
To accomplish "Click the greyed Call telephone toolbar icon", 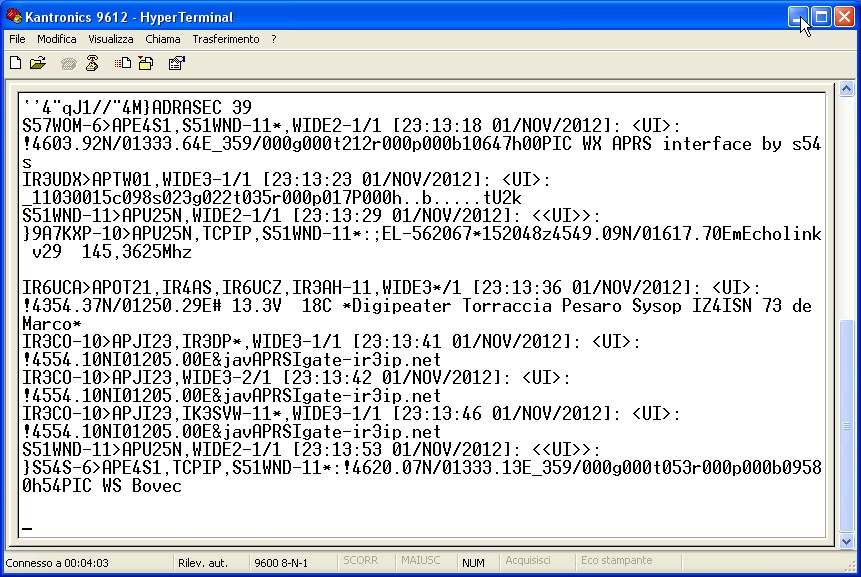I will click(69, 64).
